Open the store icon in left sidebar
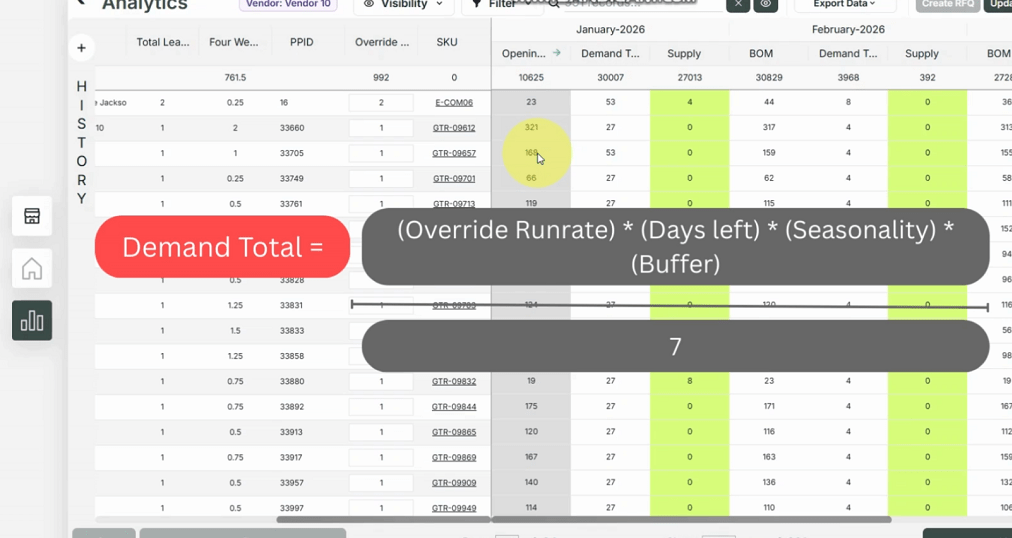 click(32, 217)
